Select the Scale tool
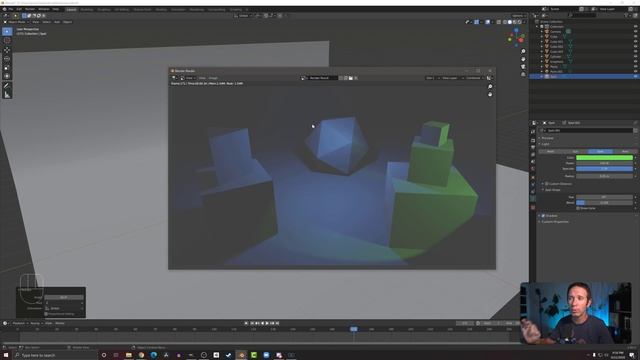Screen dimensions: 640x360 point(7,67)
